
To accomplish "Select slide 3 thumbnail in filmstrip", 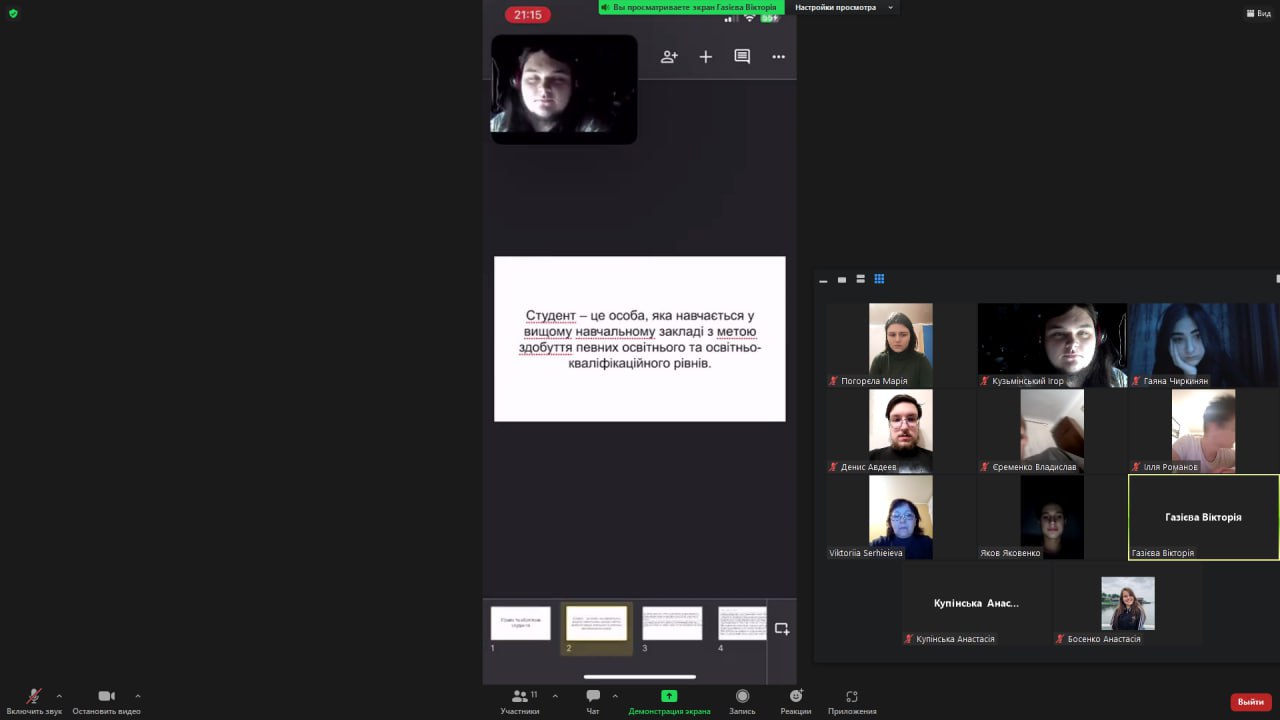I will pos(672,623).
